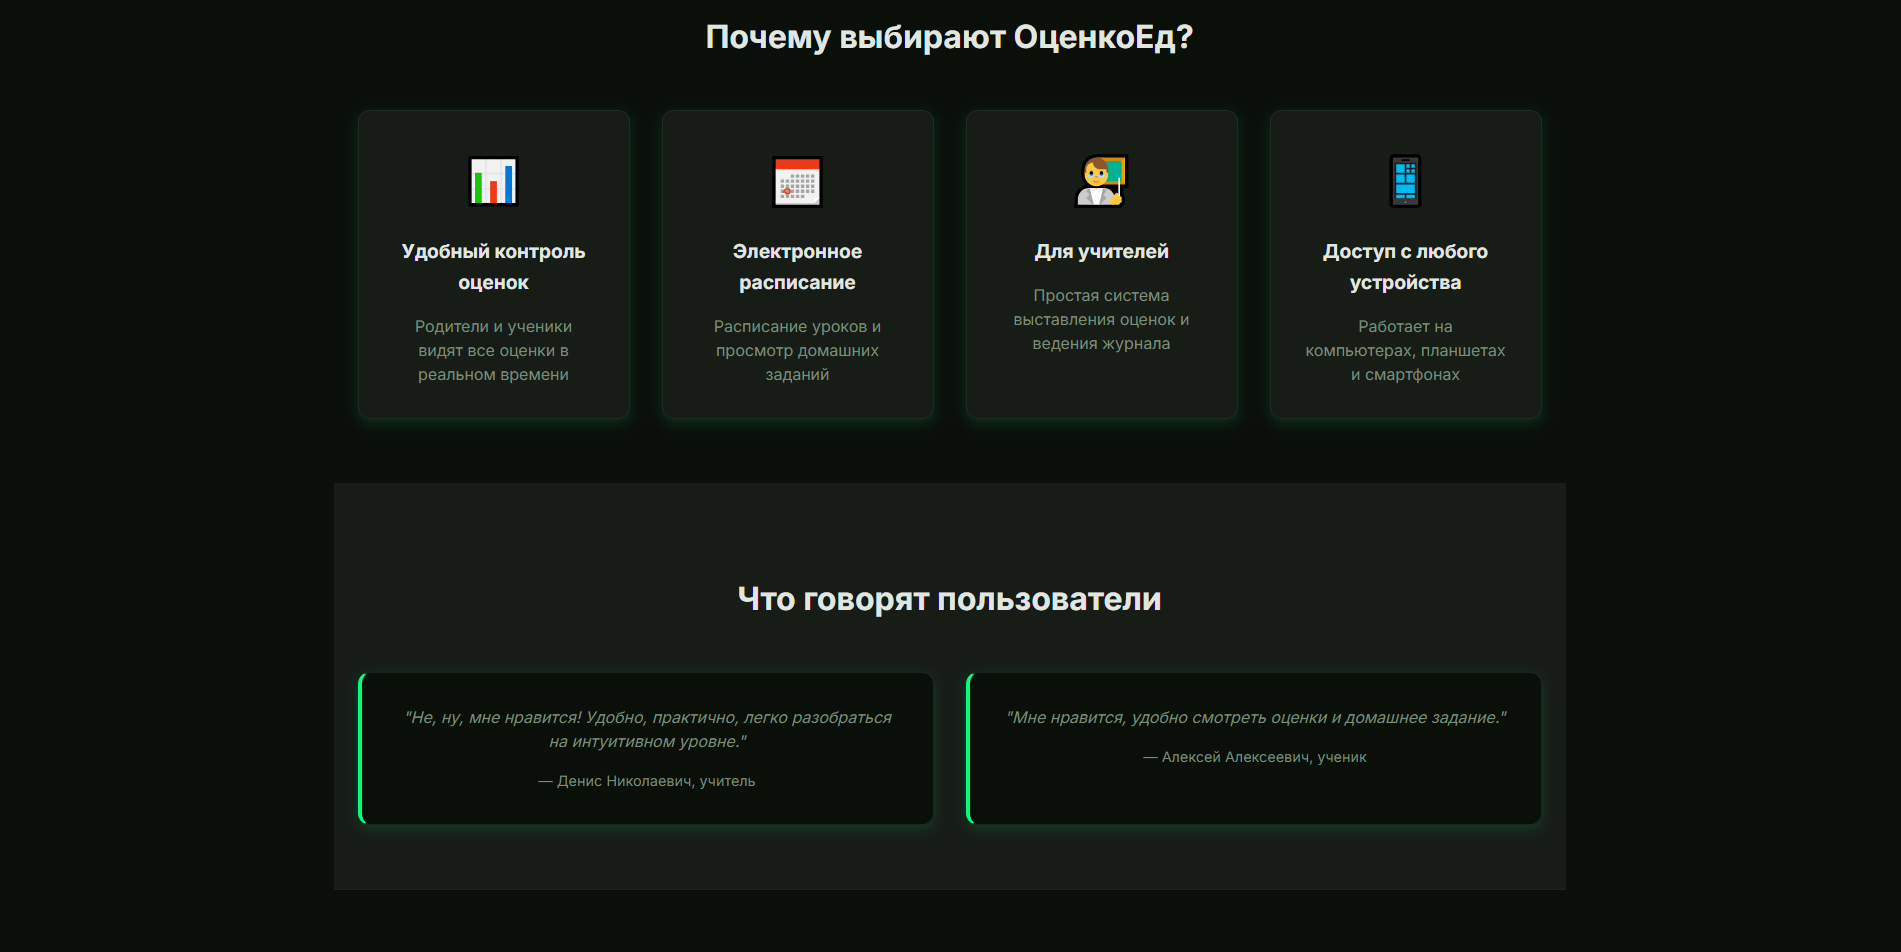Click the teacher emoji icon
The width and height of the screenshot is (1901, 952).
pos(1101,181)
